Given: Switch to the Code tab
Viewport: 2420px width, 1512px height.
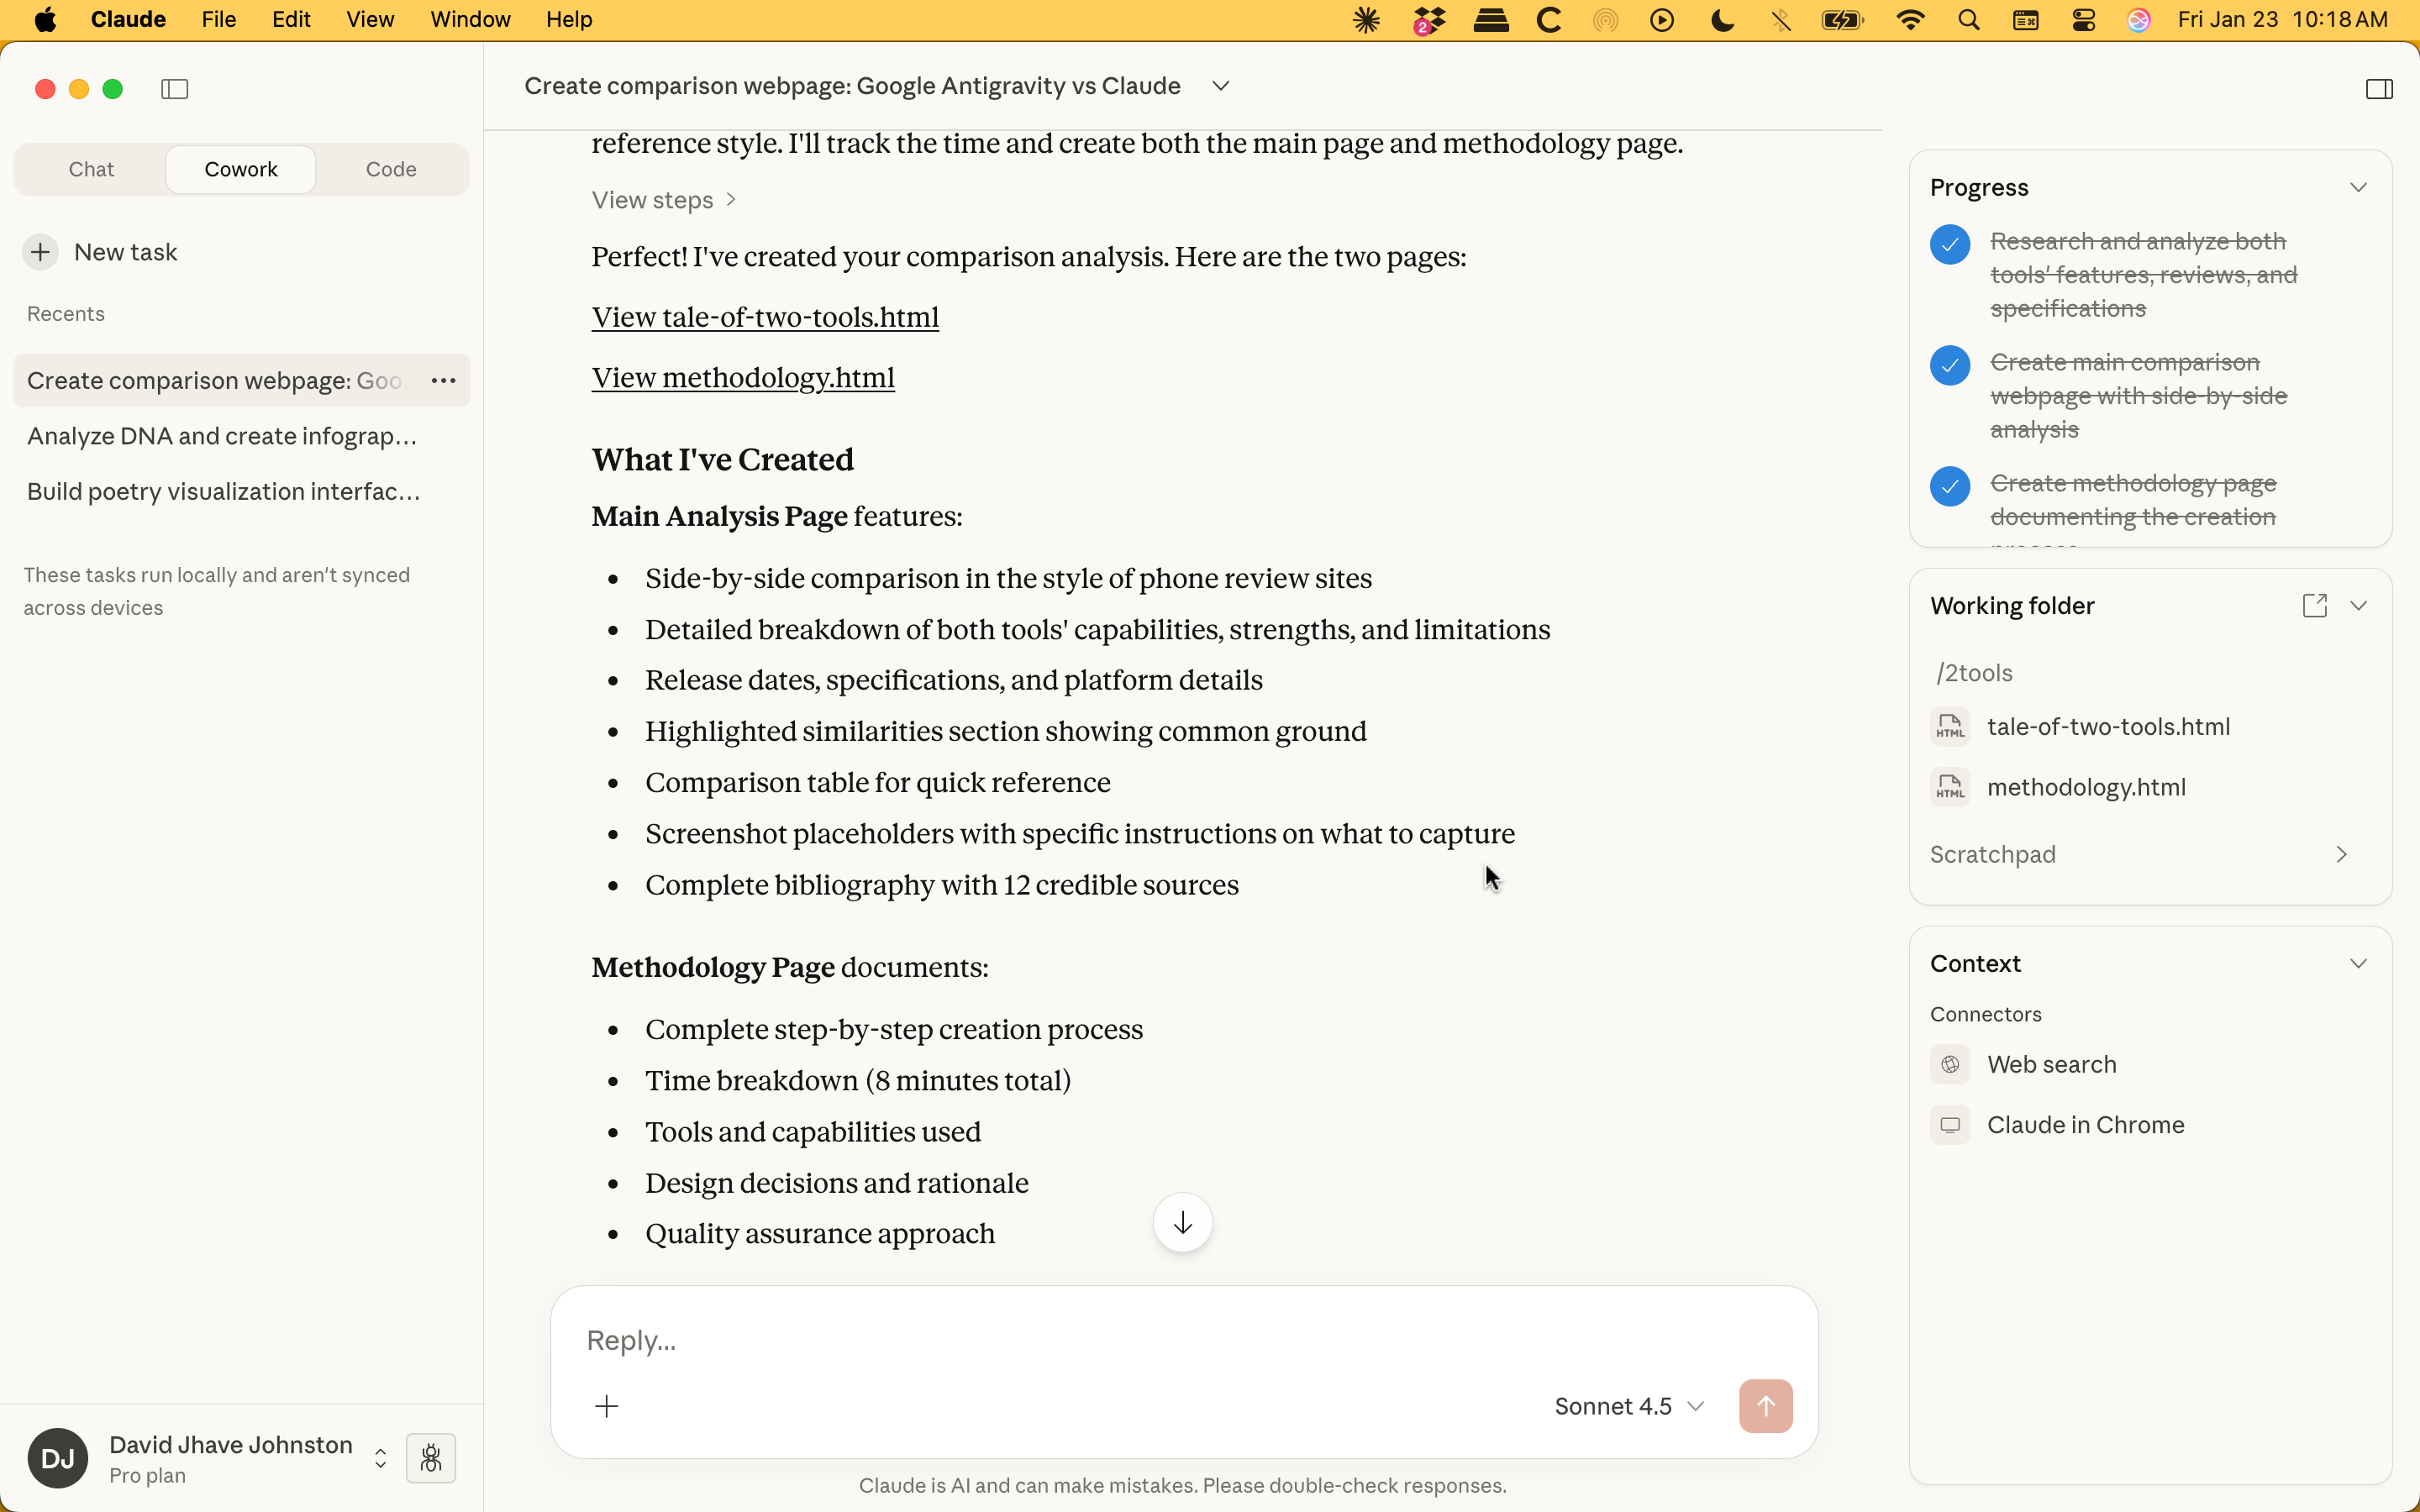Looking at the screenshot, I should (390, 168).
